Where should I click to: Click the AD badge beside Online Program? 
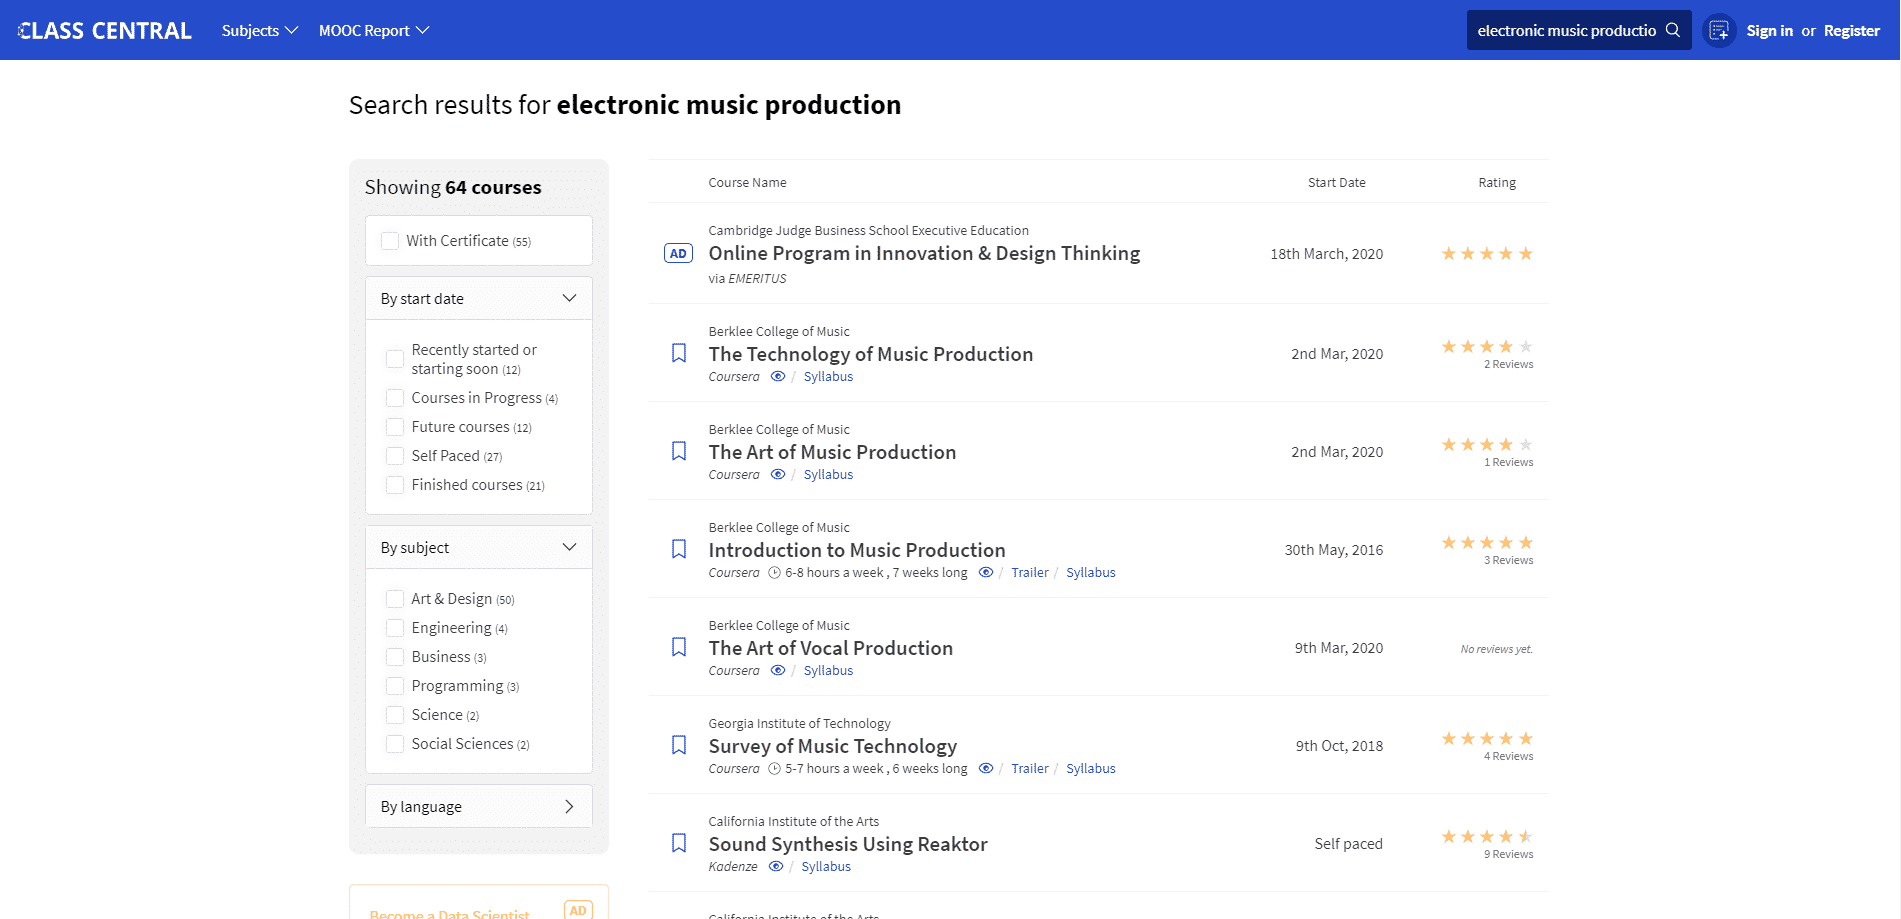(x=678, y=254)
